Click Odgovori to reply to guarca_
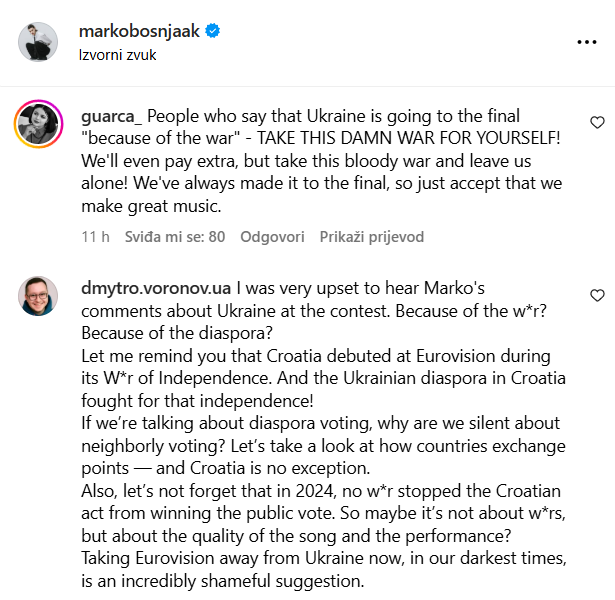The width and height of the screenshot is (615, 600). (272, 237)
